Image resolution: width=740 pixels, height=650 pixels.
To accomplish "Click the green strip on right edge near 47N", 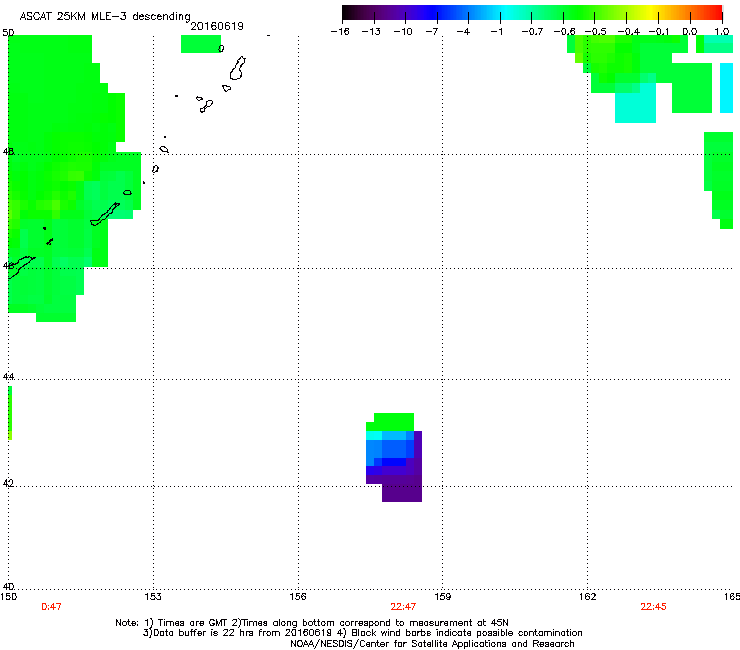I will pyautogui.click(x=720, y=179).
